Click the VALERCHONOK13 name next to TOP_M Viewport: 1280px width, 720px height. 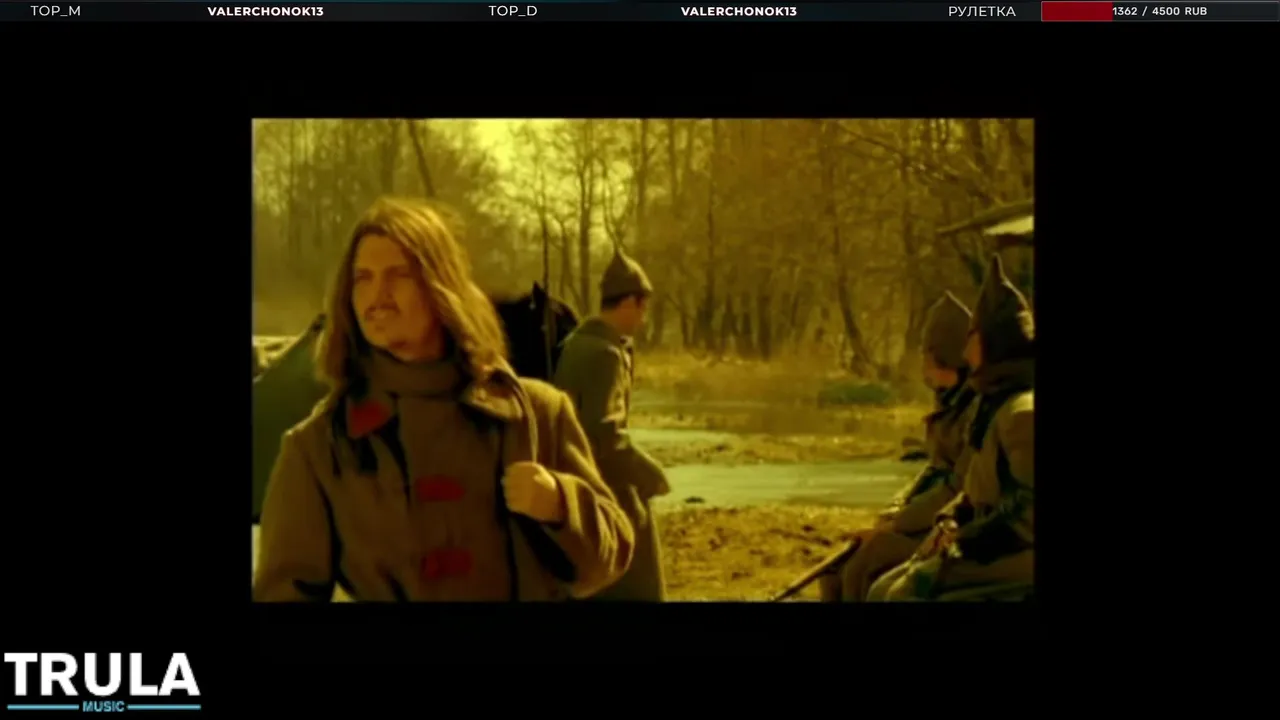265,11
